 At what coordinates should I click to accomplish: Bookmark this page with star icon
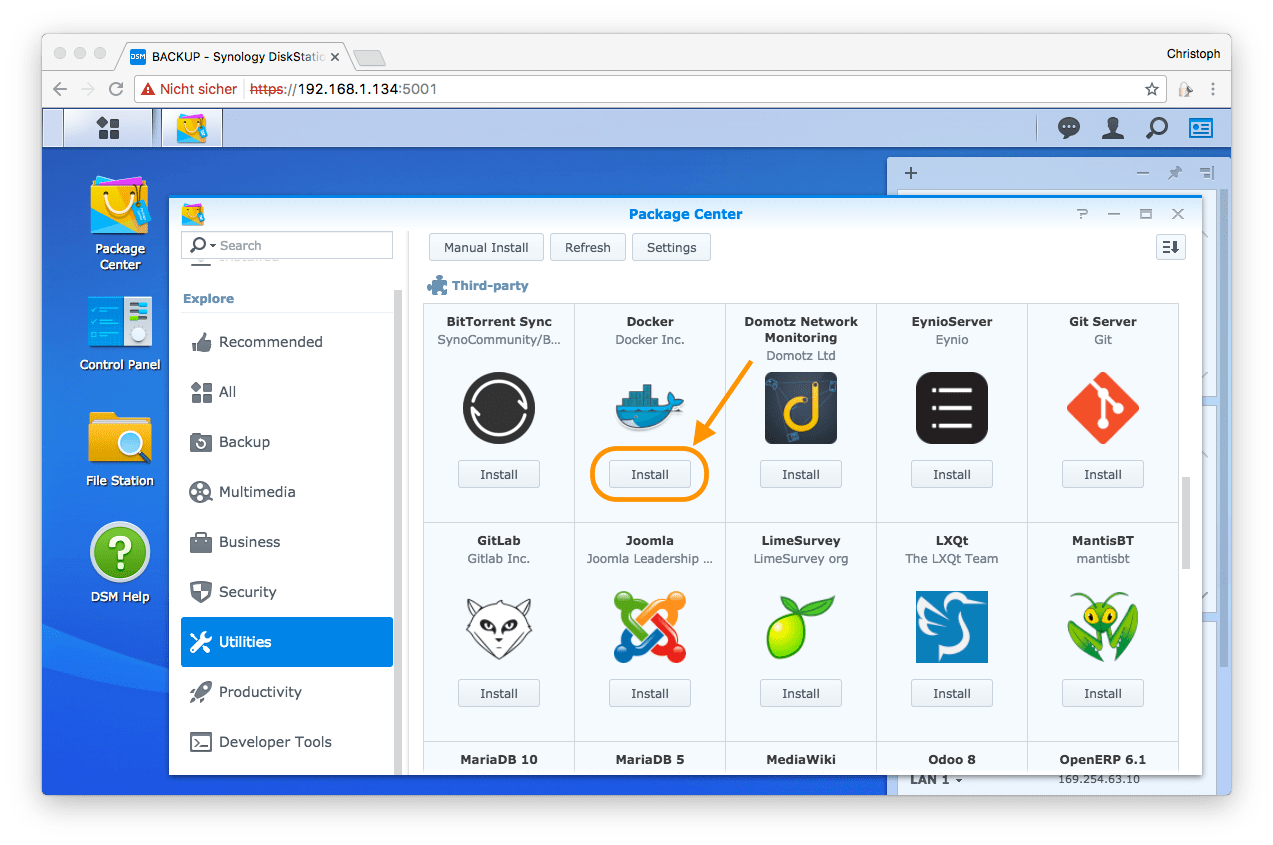1152,89
